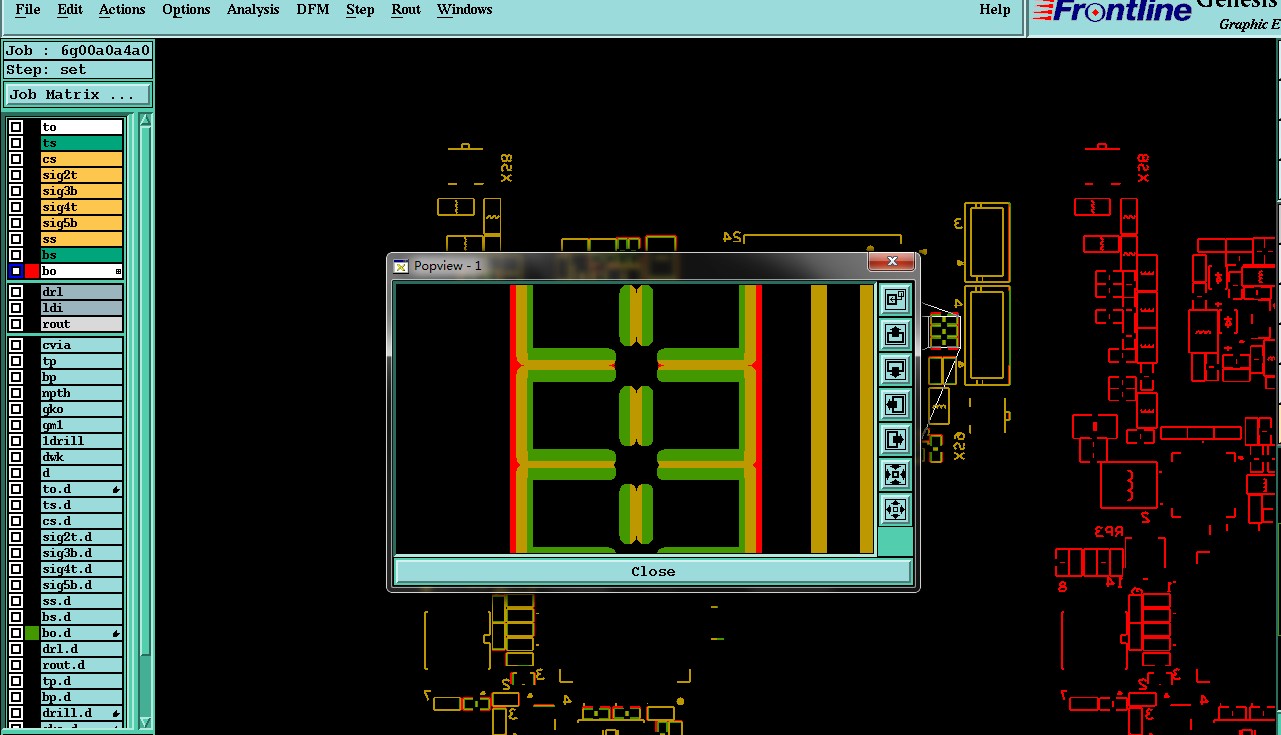Image resolution: width=1281 pixels, height=735 pixels.
Task: Open the File menu
Action: [x=28, y=10]
